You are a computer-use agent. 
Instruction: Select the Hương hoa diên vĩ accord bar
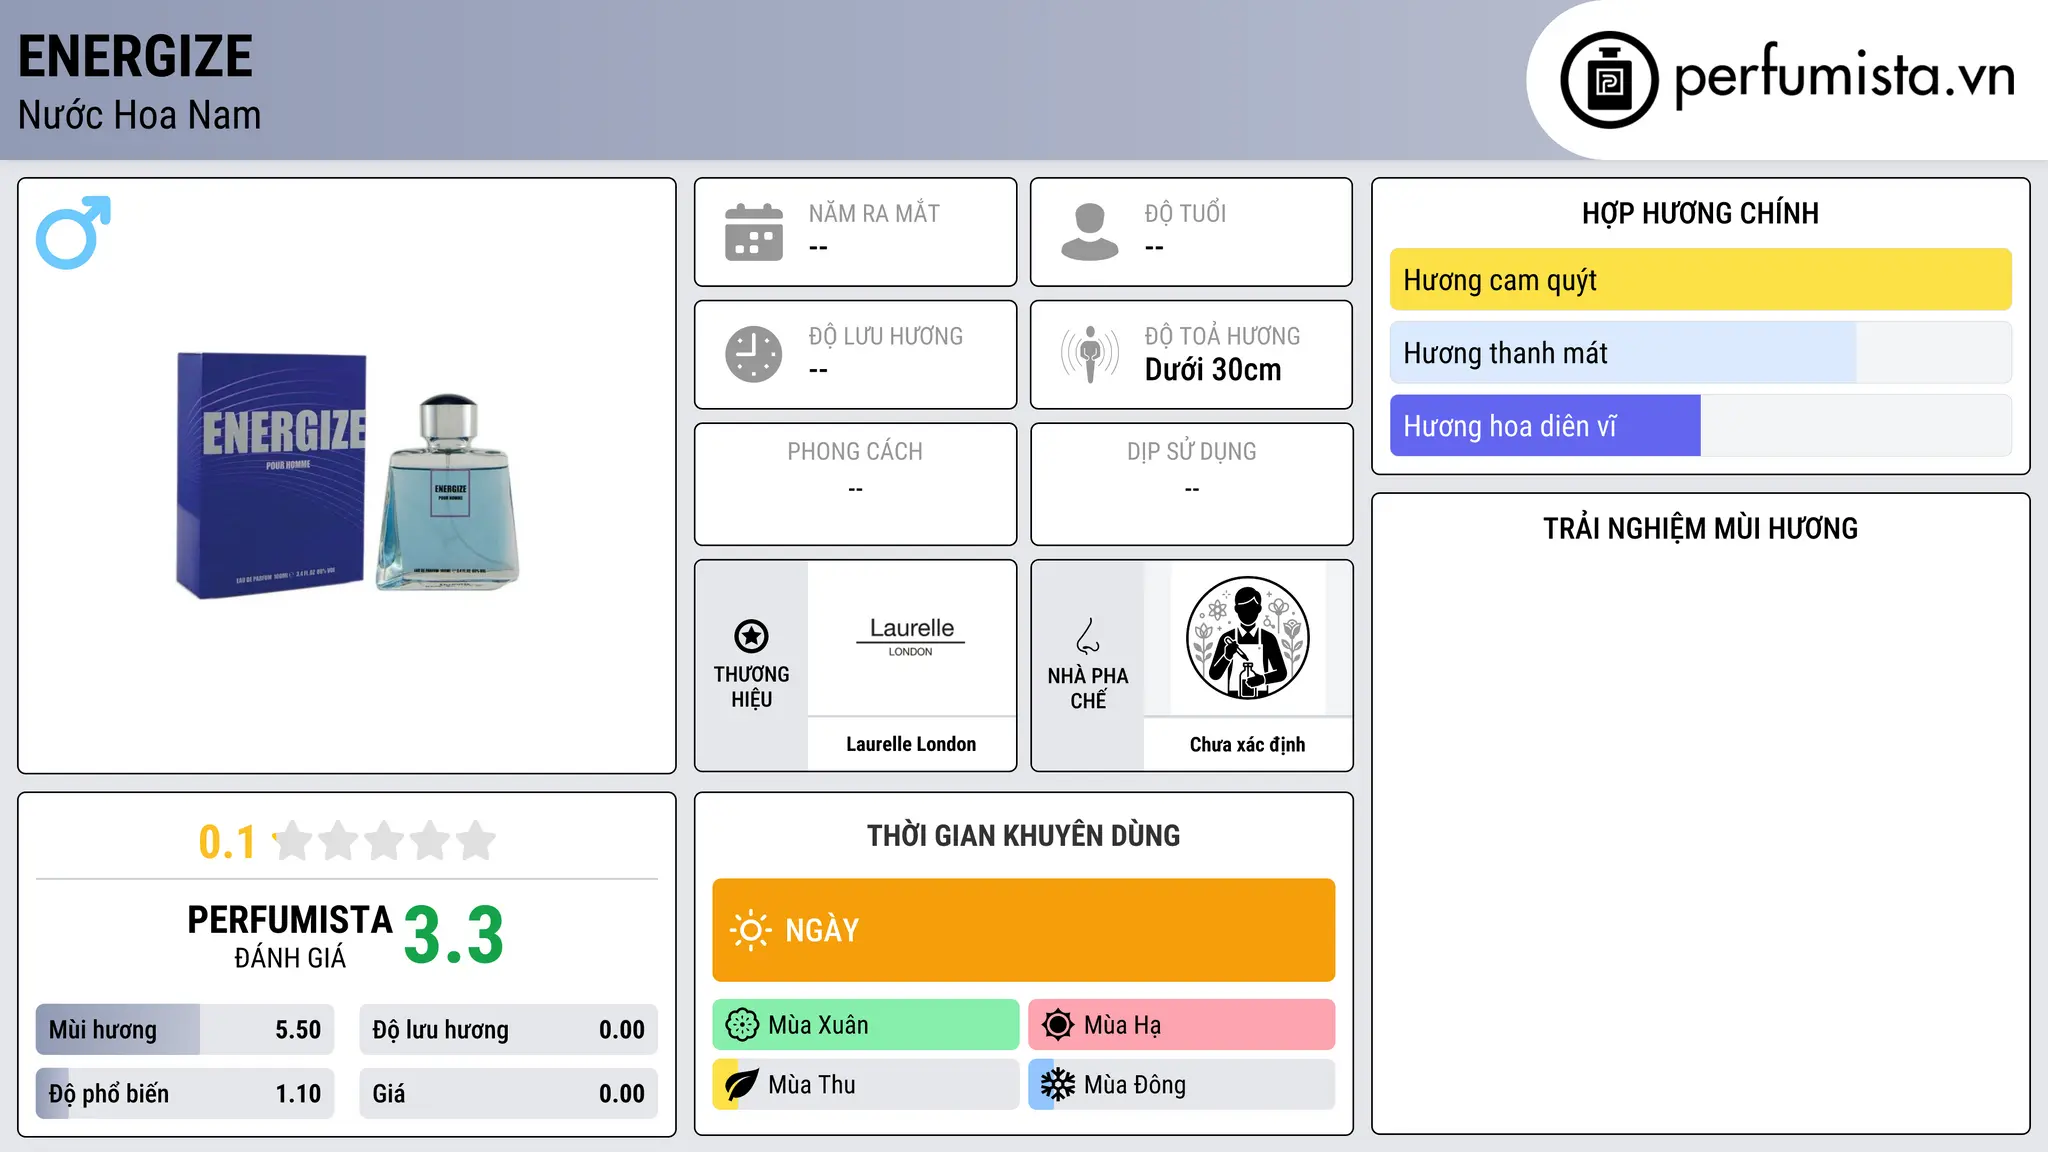pos(1700,426)
